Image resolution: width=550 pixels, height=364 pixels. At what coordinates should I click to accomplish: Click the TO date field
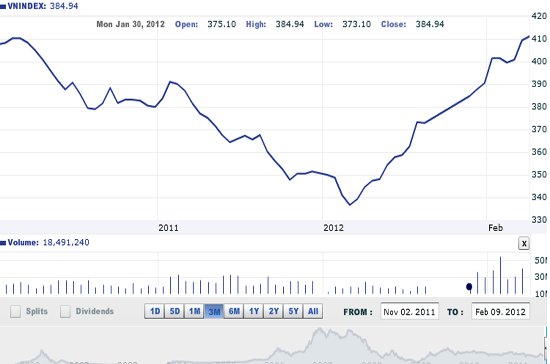pos(500,311)
